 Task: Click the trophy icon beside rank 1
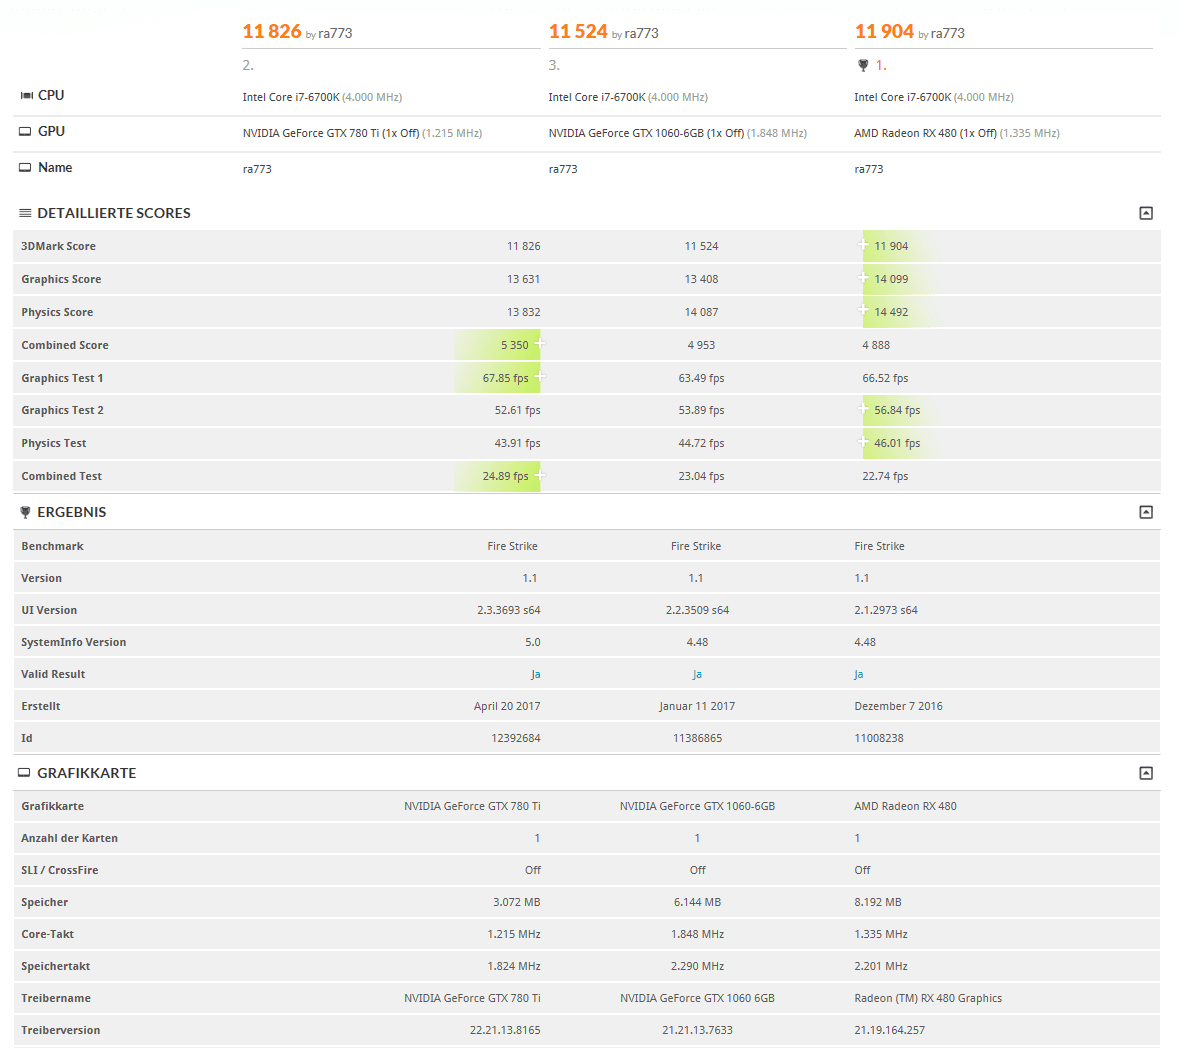coord(863,65)
